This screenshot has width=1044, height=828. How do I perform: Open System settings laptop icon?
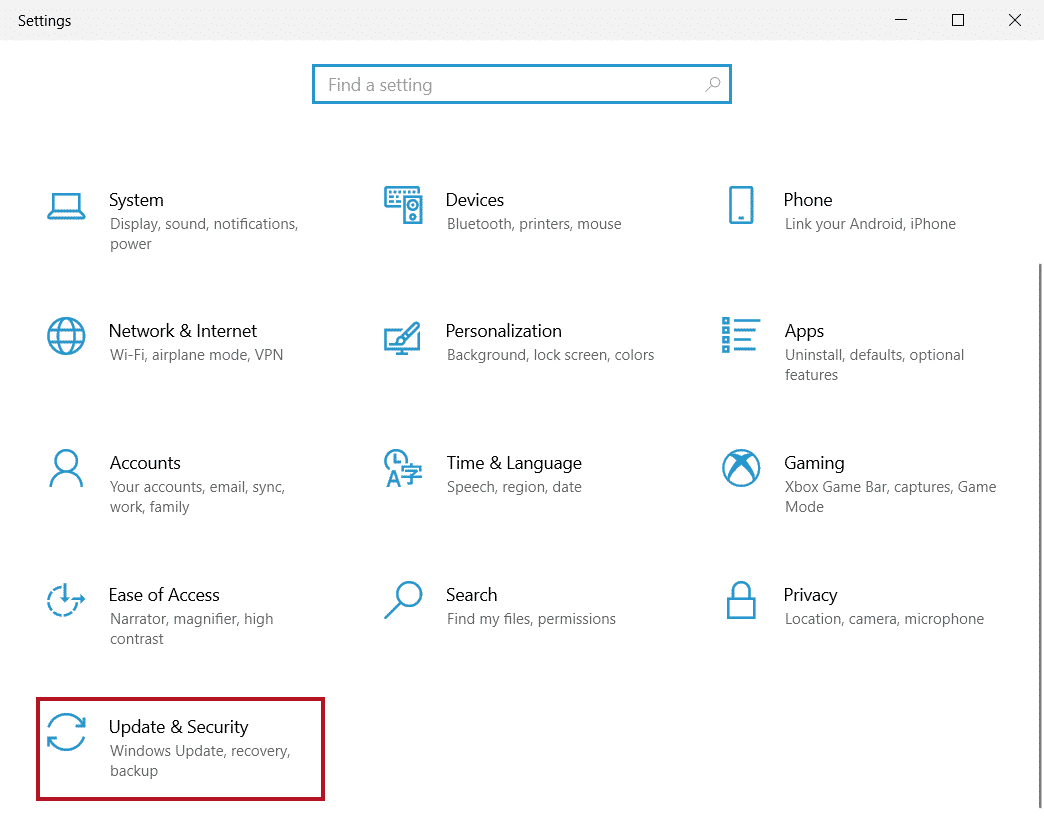pos(66,206)
